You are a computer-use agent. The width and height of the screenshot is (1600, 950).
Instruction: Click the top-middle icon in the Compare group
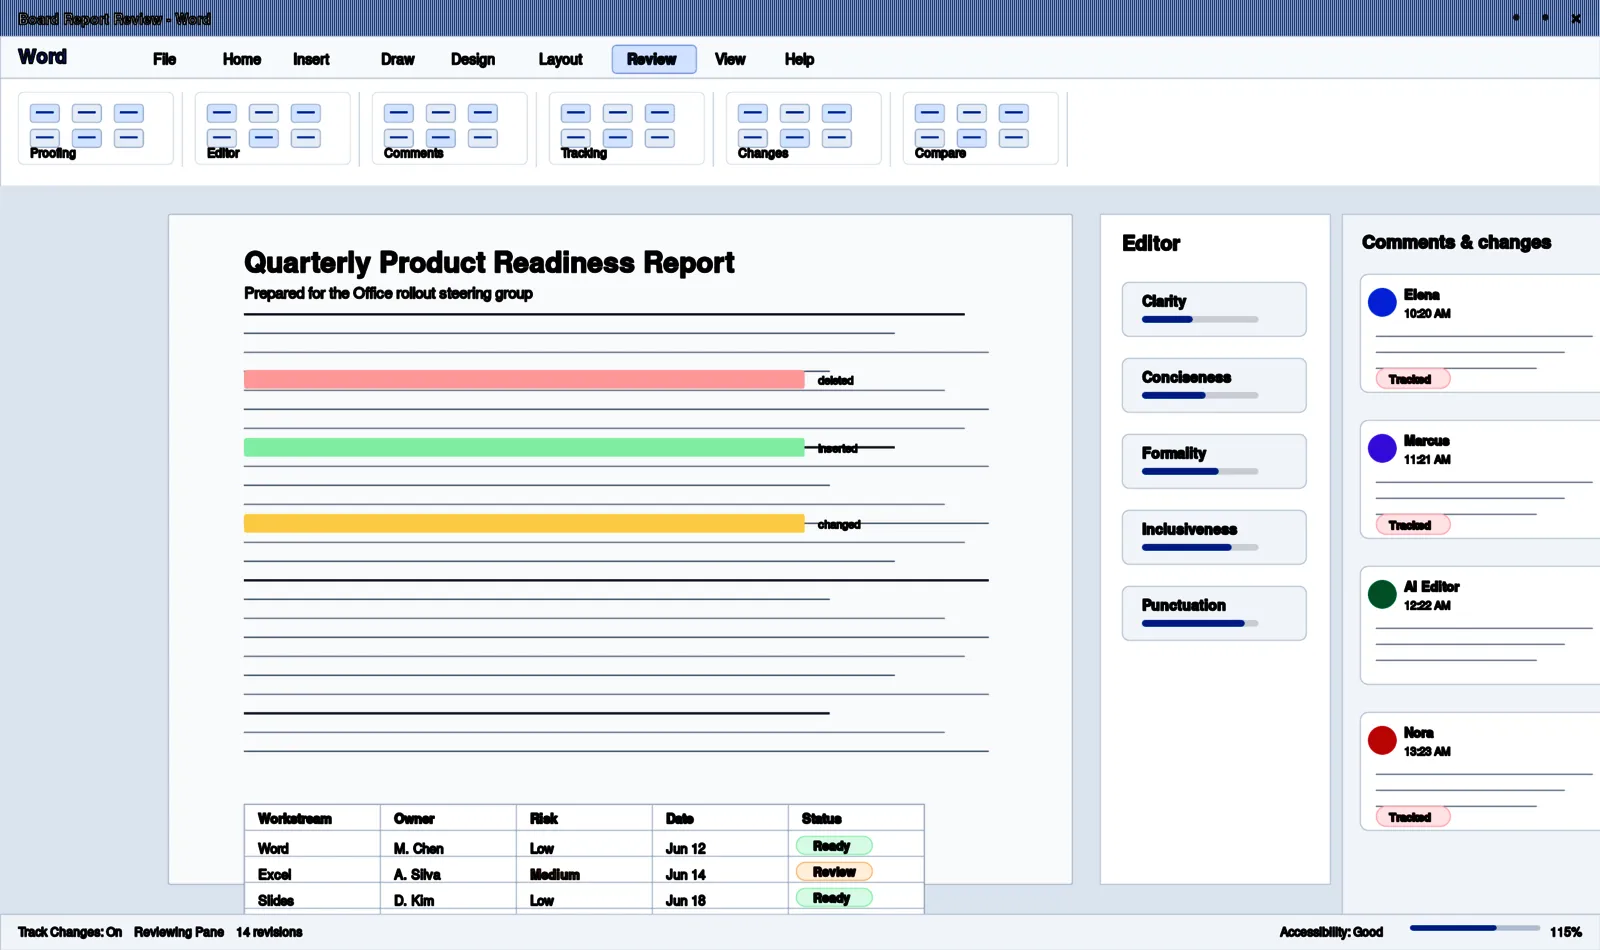972,114
